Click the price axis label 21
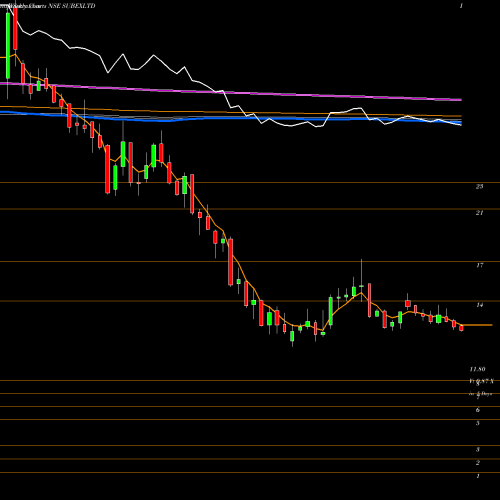500x500 pixels. pyautogui.click(x=479, y=213)
